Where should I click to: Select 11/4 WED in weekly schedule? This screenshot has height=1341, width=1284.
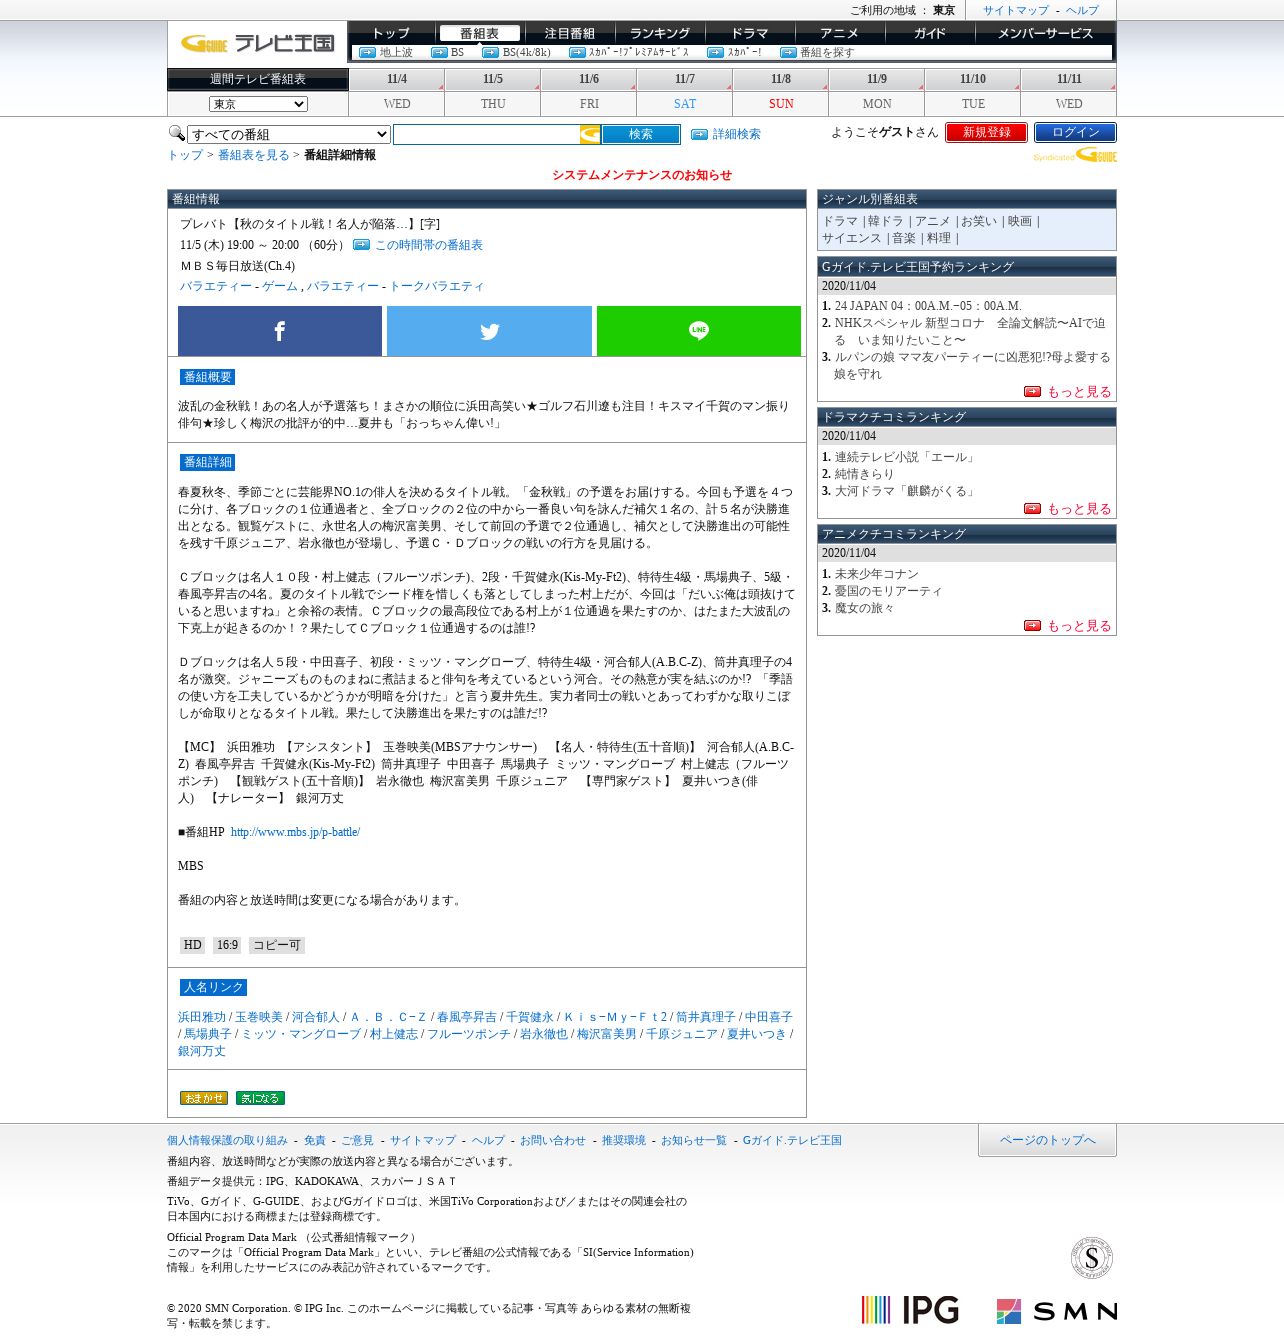pos(397,91)
